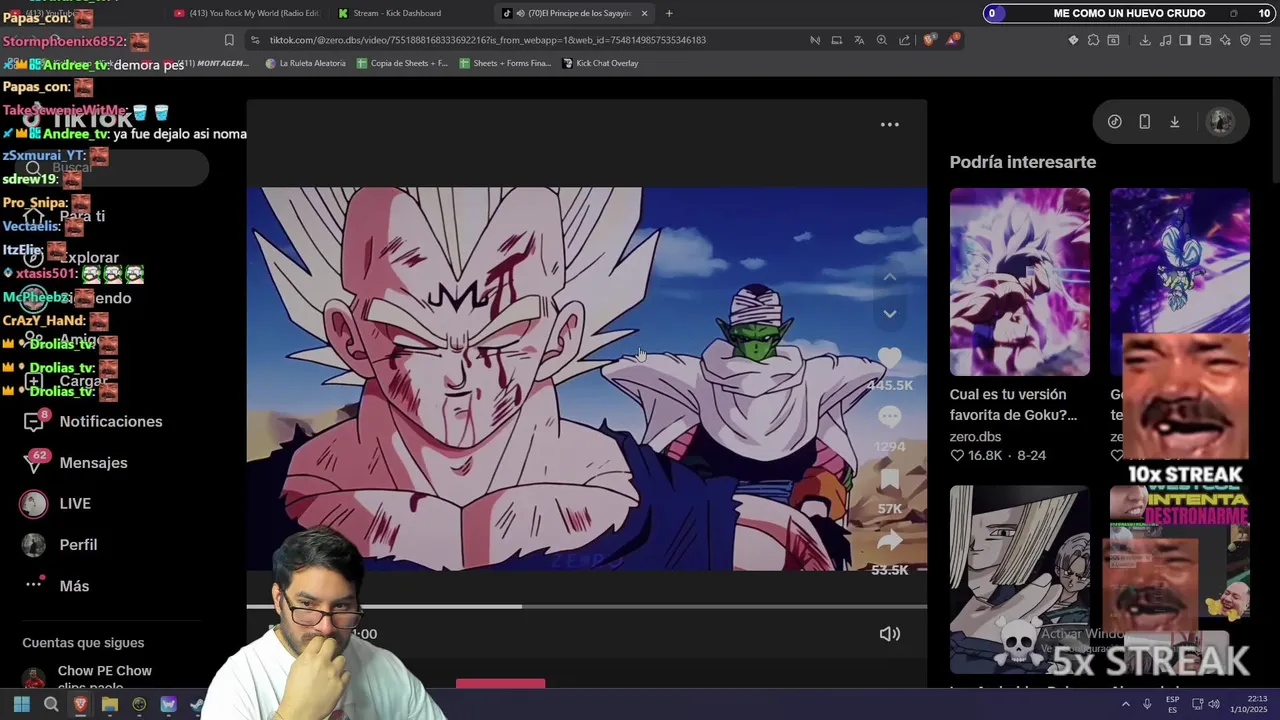1280x720 pixels.
Task: Close the TikTok browser tab
Action: click(644, 13)
